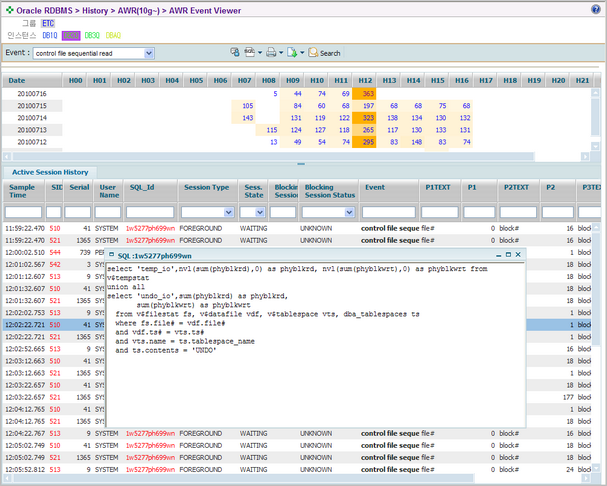Click cell 295 for 20100712 H12
Screen dimensions: 607x486
(x=365, y=142)
